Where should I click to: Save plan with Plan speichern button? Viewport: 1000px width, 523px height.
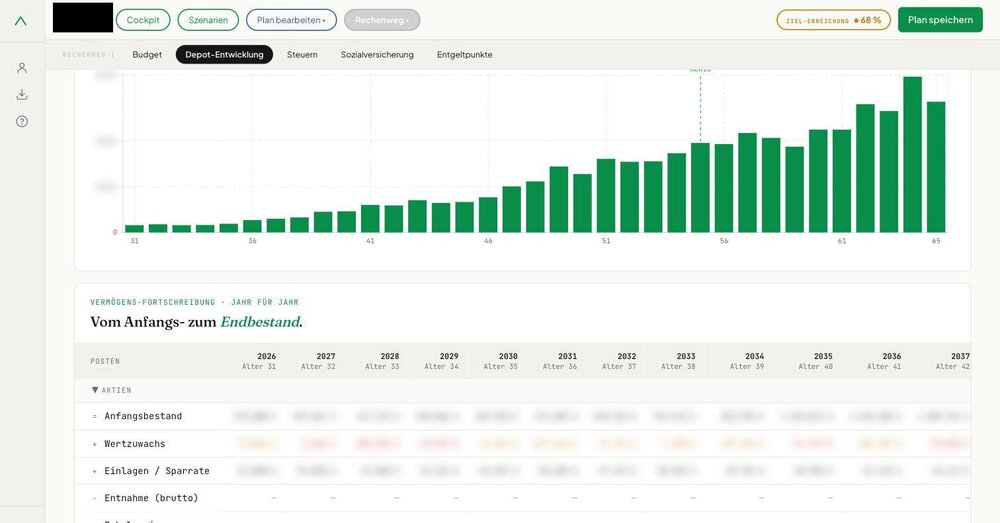point(940,20)
